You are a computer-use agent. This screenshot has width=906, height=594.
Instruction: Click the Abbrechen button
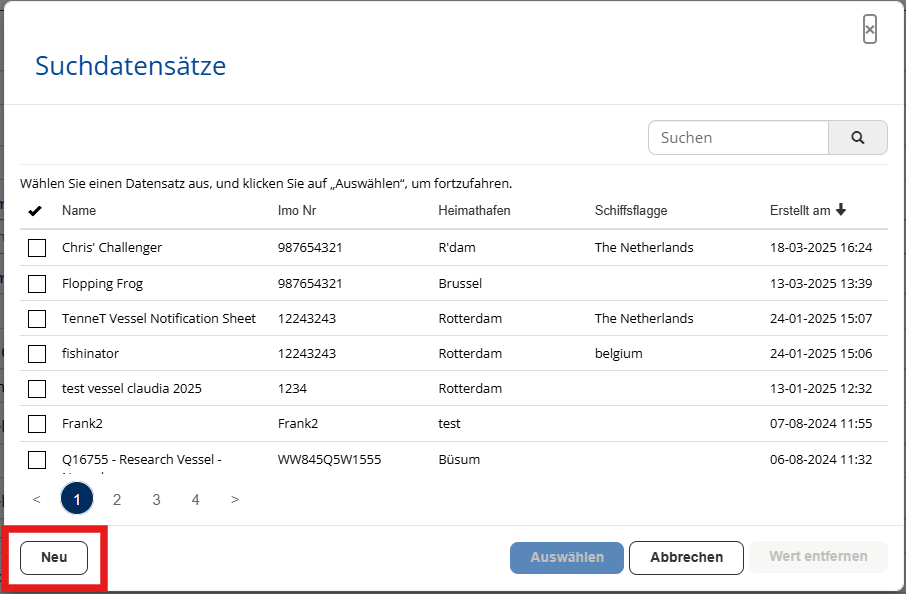point(686,557)
